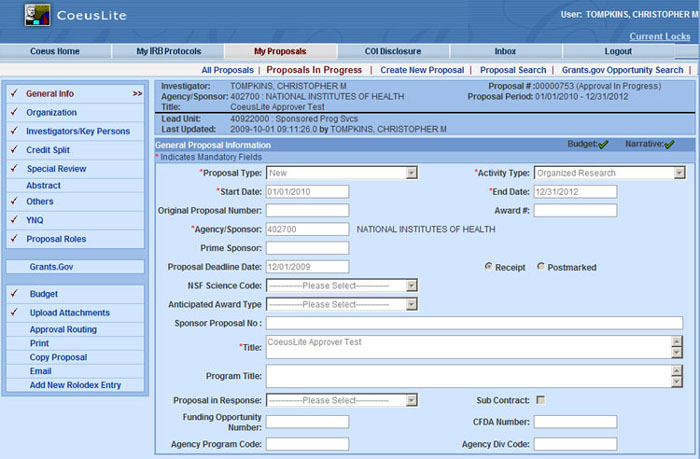Tick the Sub Contract checkbox
The height and width of the screenshot is (459, 700).
540,400
